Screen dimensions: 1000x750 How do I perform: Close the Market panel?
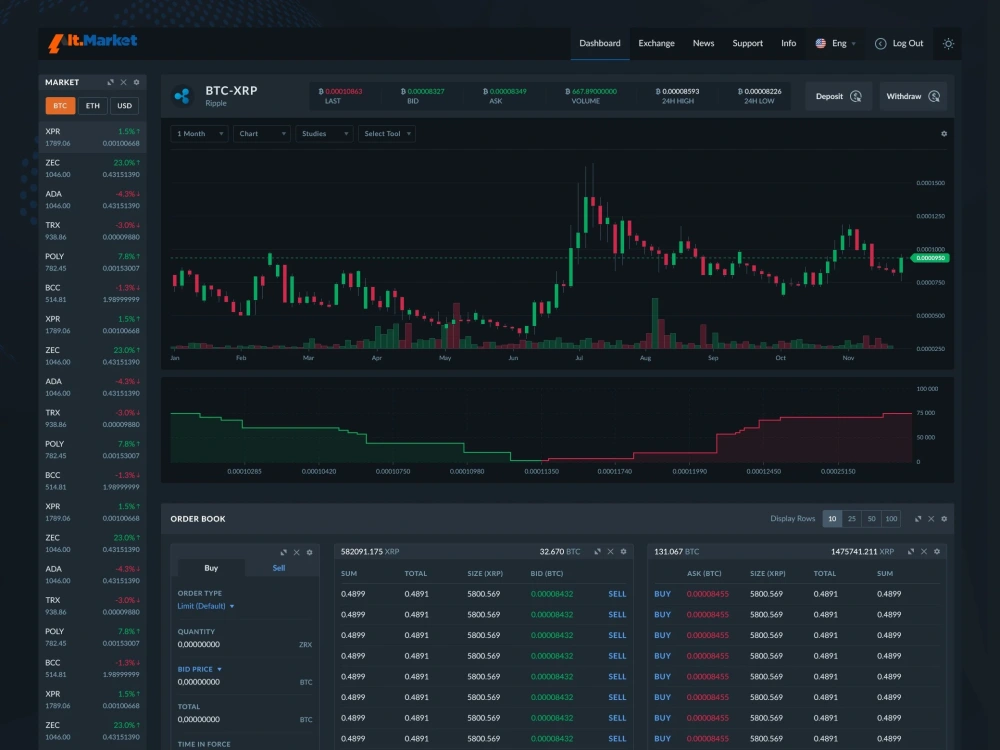pos(124,82)
